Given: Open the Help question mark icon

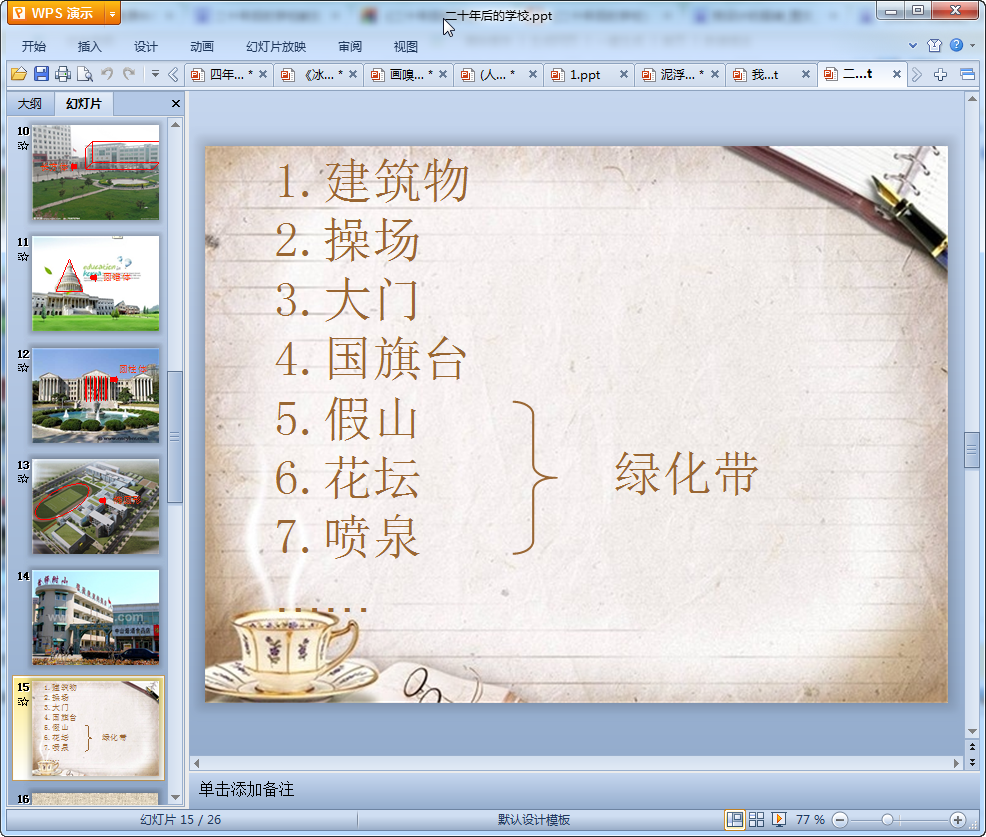Looking at the screenshot, I should click(x=957, y=45).
